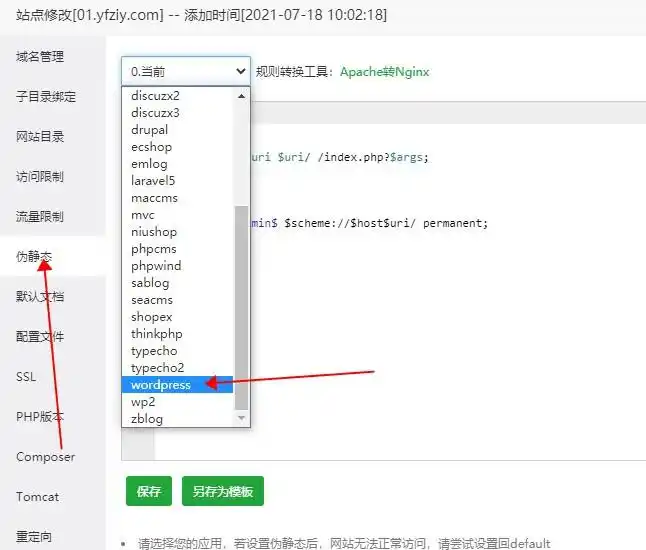Click the green 保存 button
The height and width of the screenshot is (550, 646).
point(149,492)
